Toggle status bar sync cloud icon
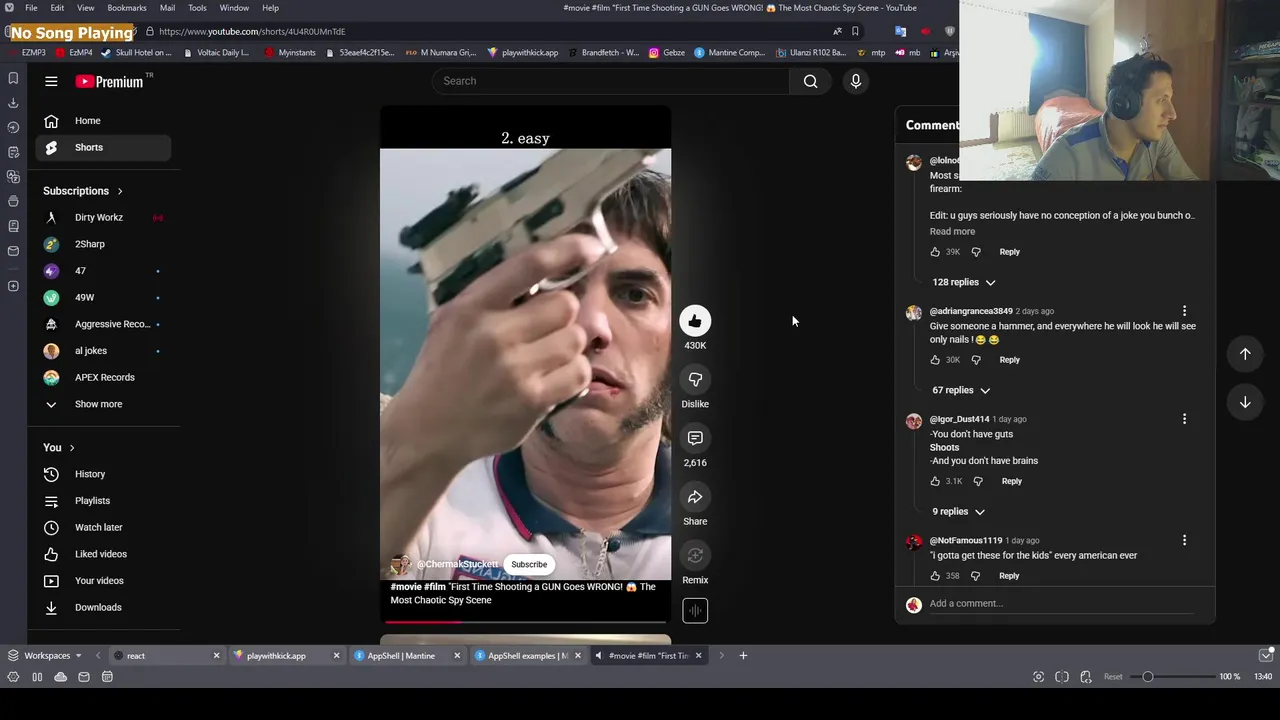 (x=60, y=677)
